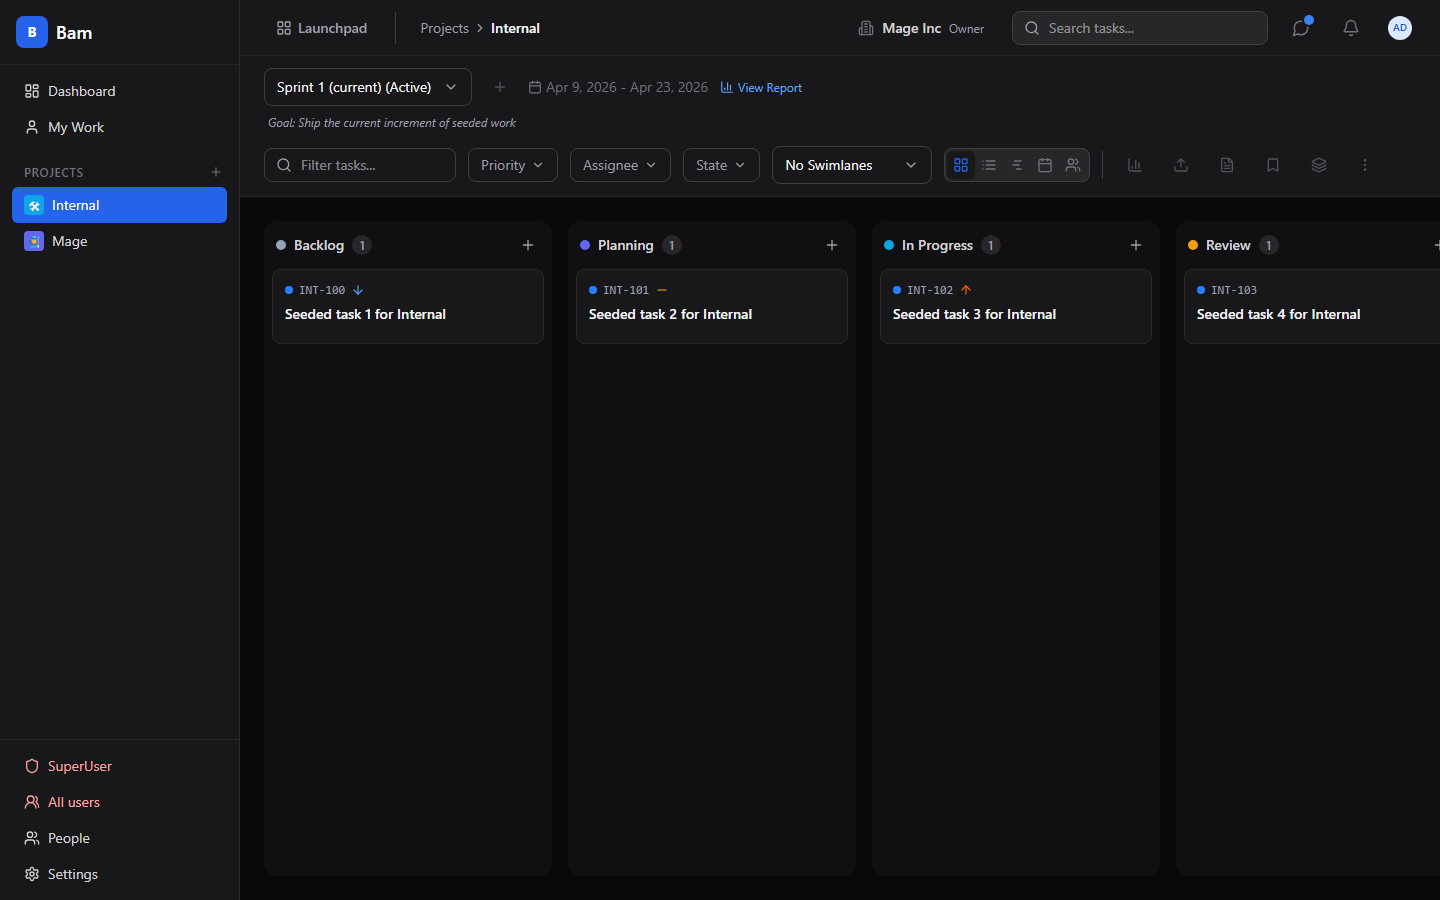Select the board grid view toggle
1440x900 pixels.
(961, 165)
